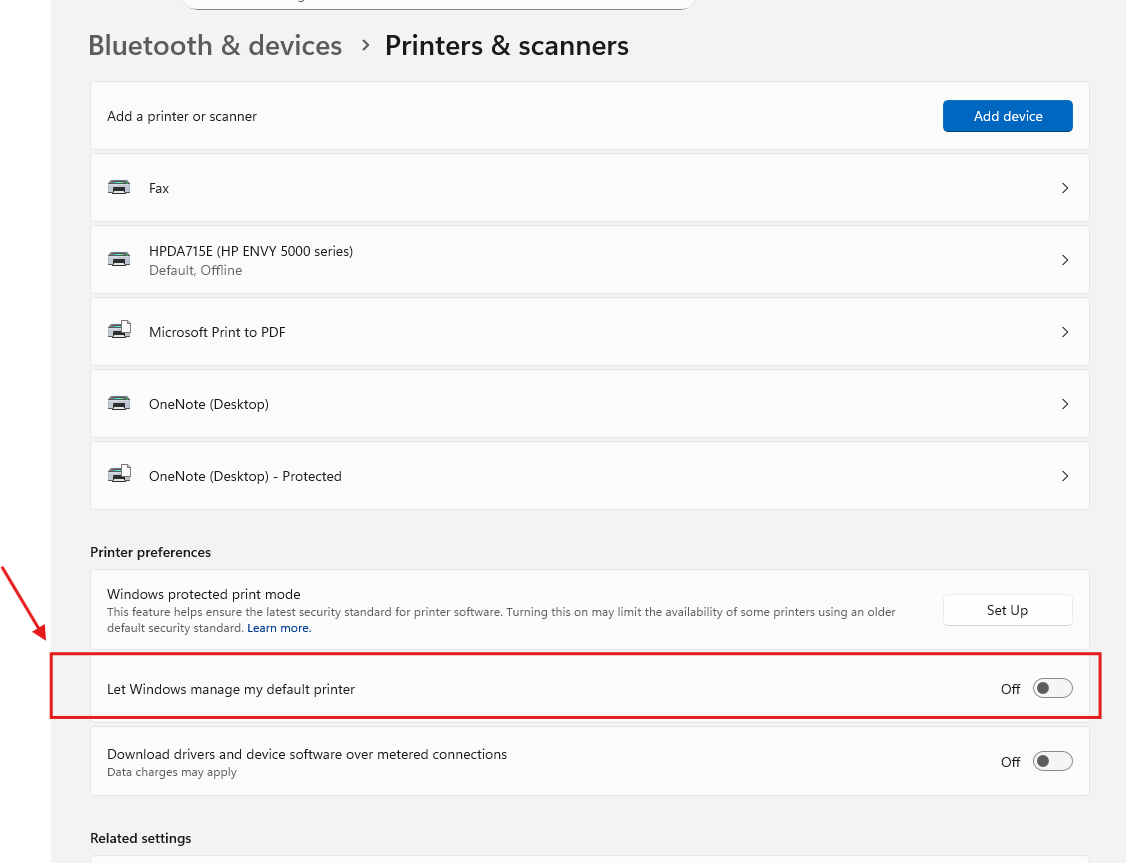Go back to Bluetooth & devices breadcrumb

(x=215, y=46)
